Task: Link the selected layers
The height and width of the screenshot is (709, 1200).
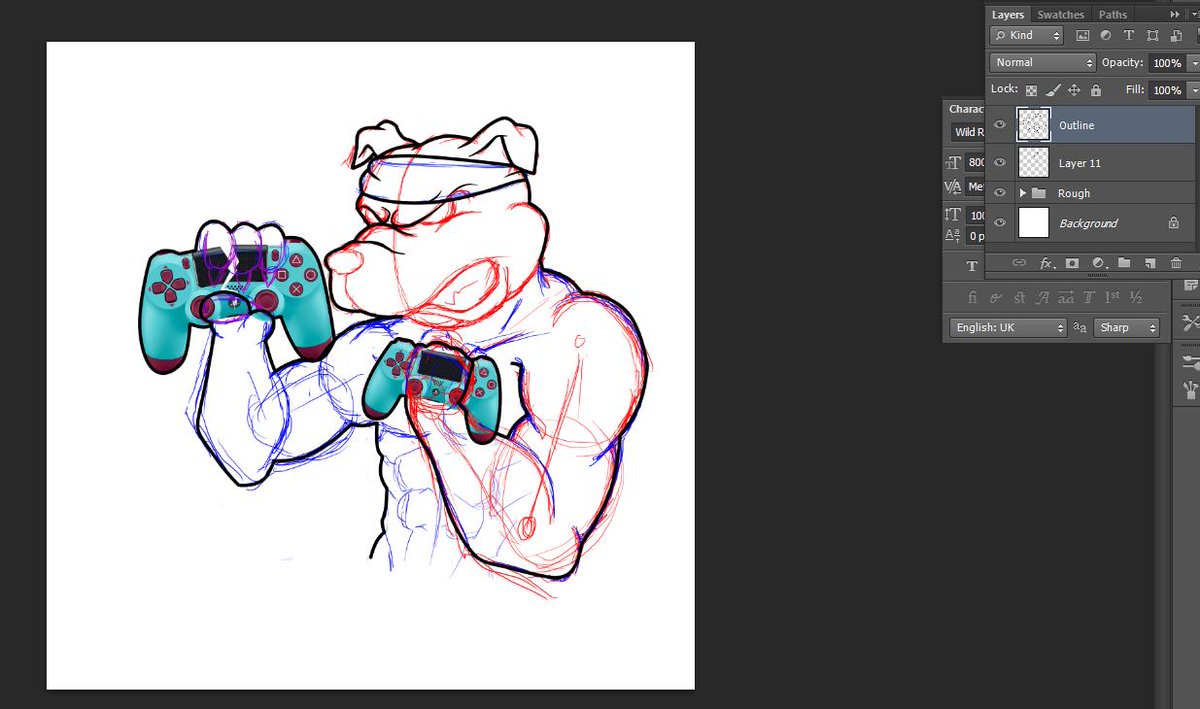Action: 1019,263
